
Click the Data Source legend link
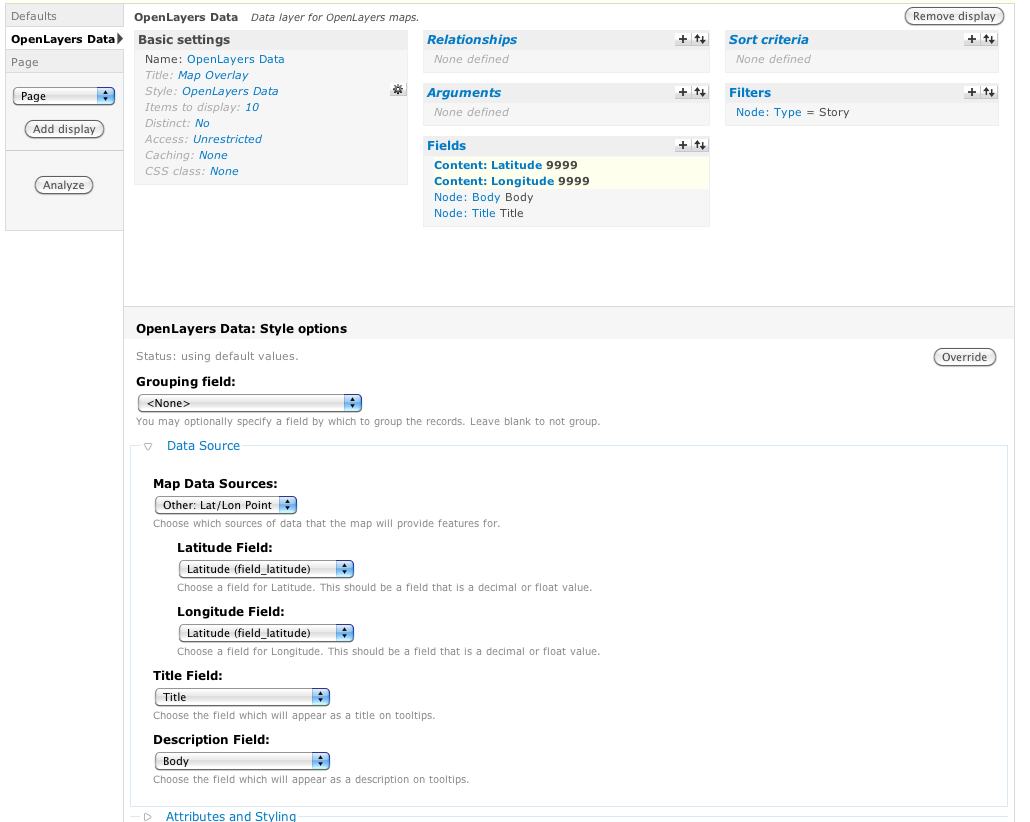(x=204, y=445)
